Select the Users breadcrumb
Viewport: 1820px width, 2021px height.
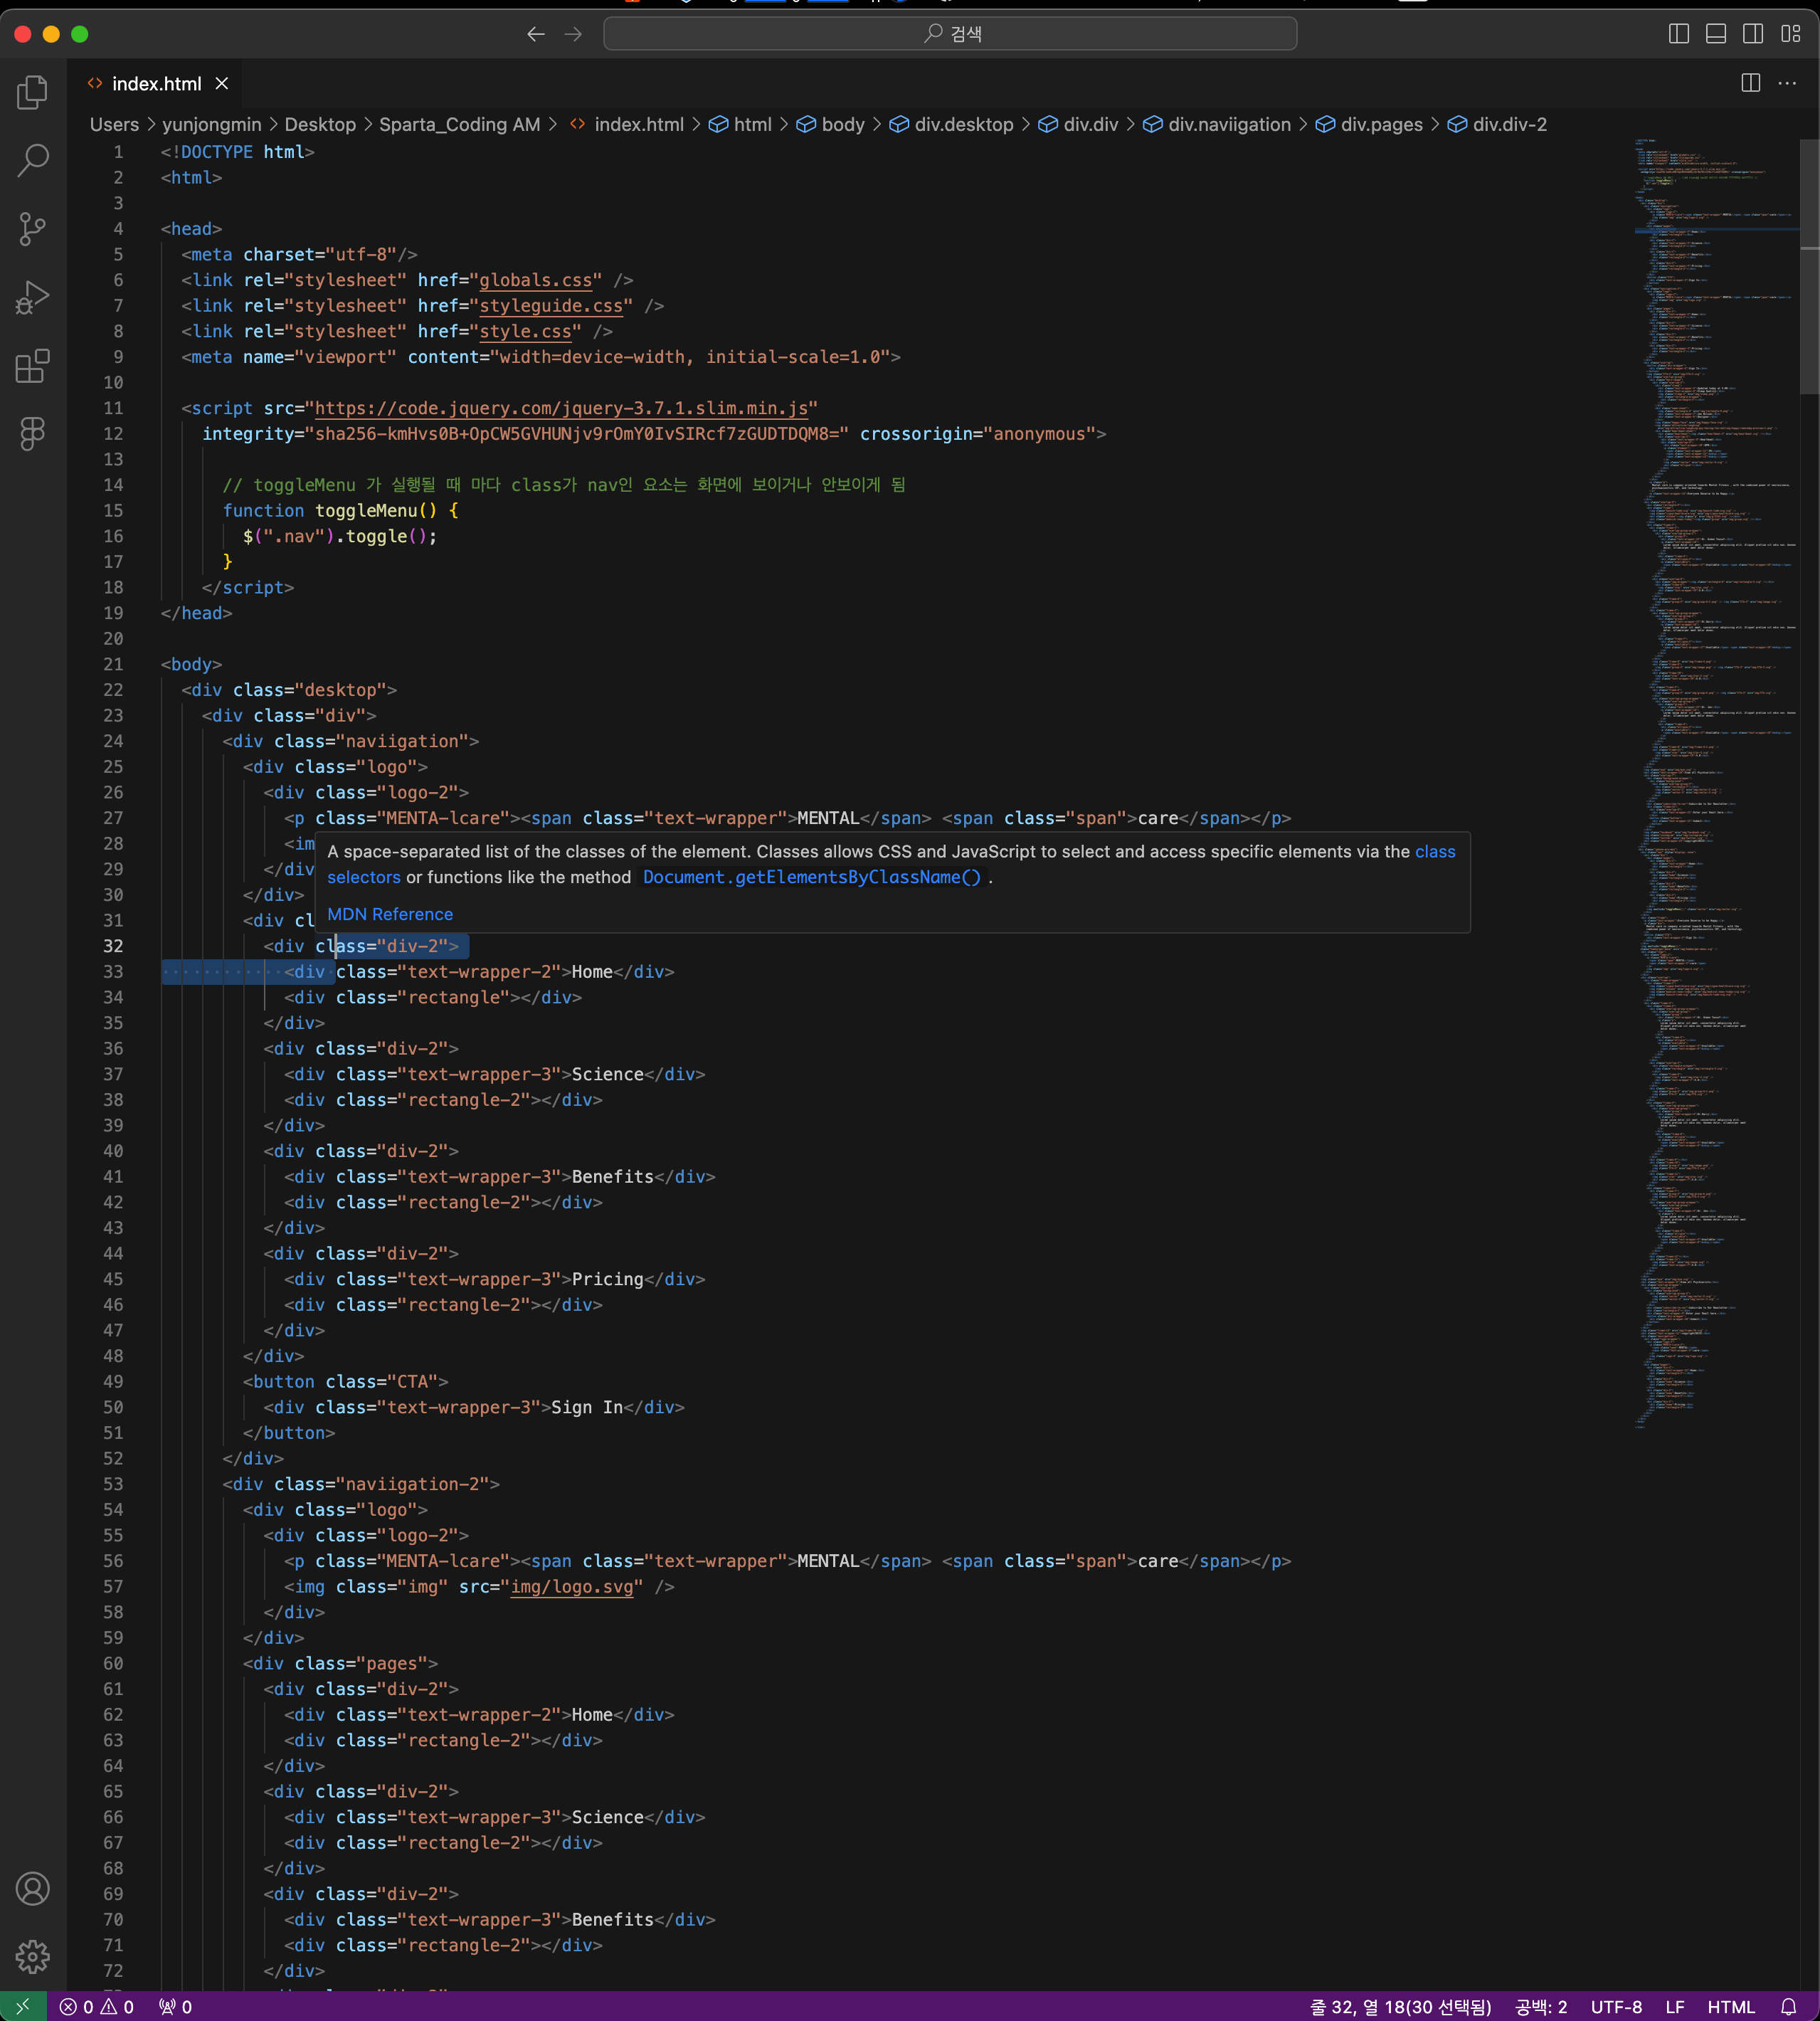coord(114,124)
